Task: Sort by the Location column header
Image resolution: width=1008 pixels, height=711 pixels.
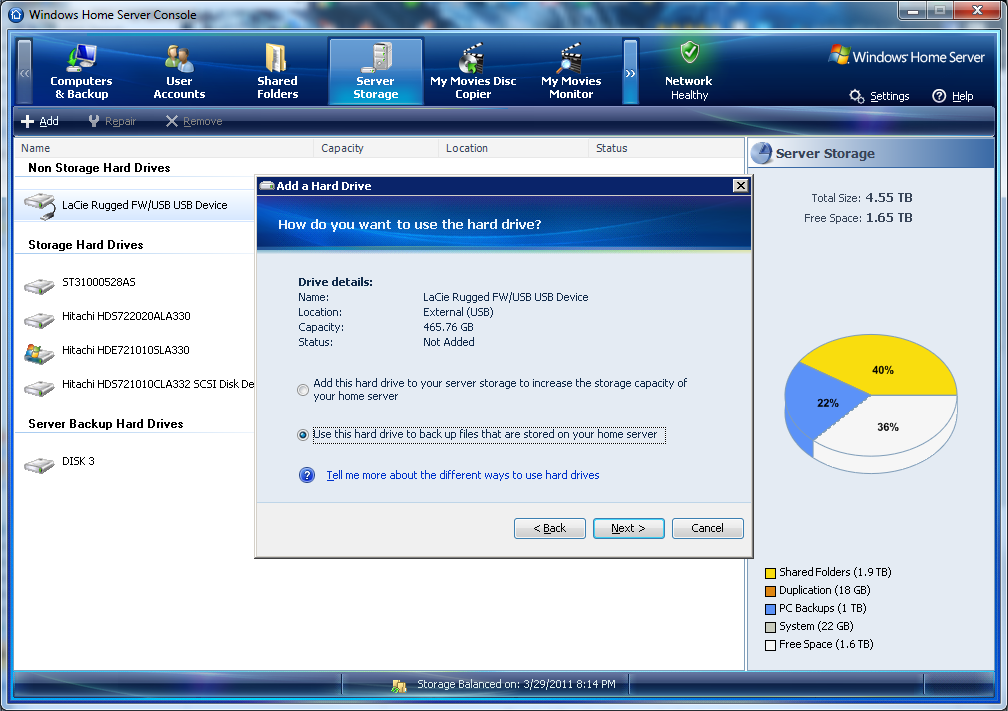Action: (514, 148)
